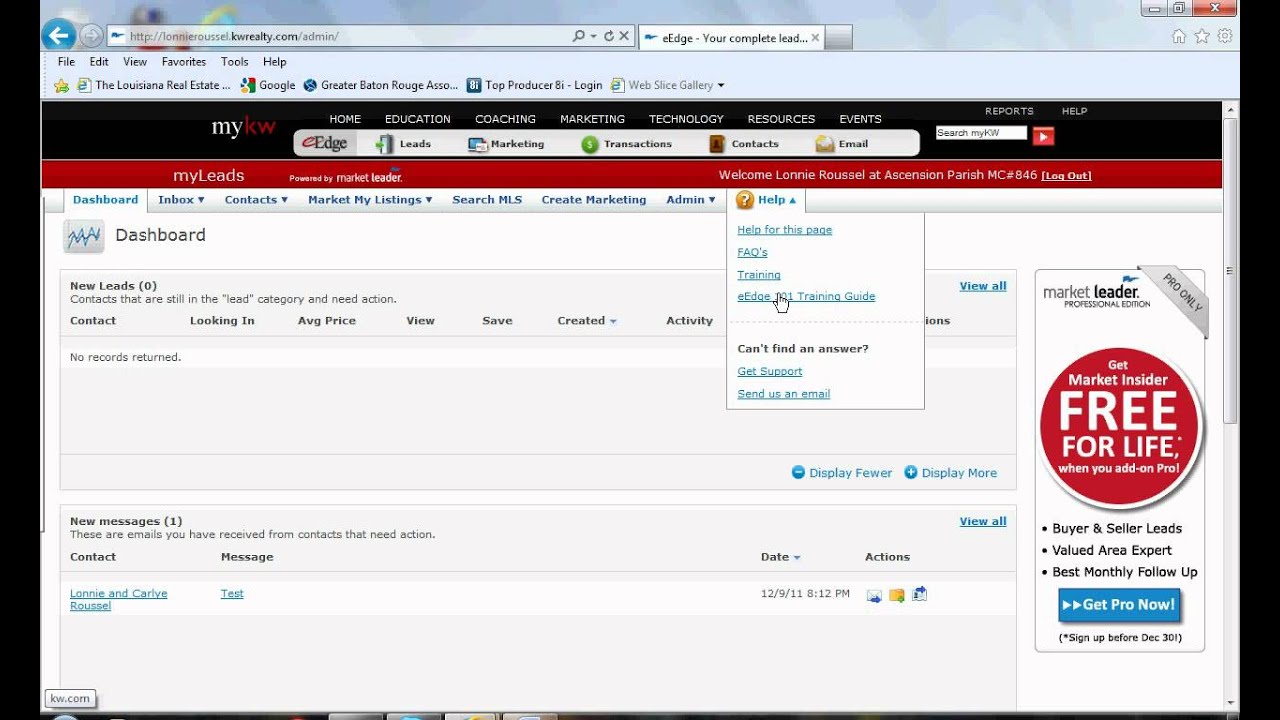Open the Contacts section in eEdge bar
This screenshot has width=1280, height=720.
point(744,144)
